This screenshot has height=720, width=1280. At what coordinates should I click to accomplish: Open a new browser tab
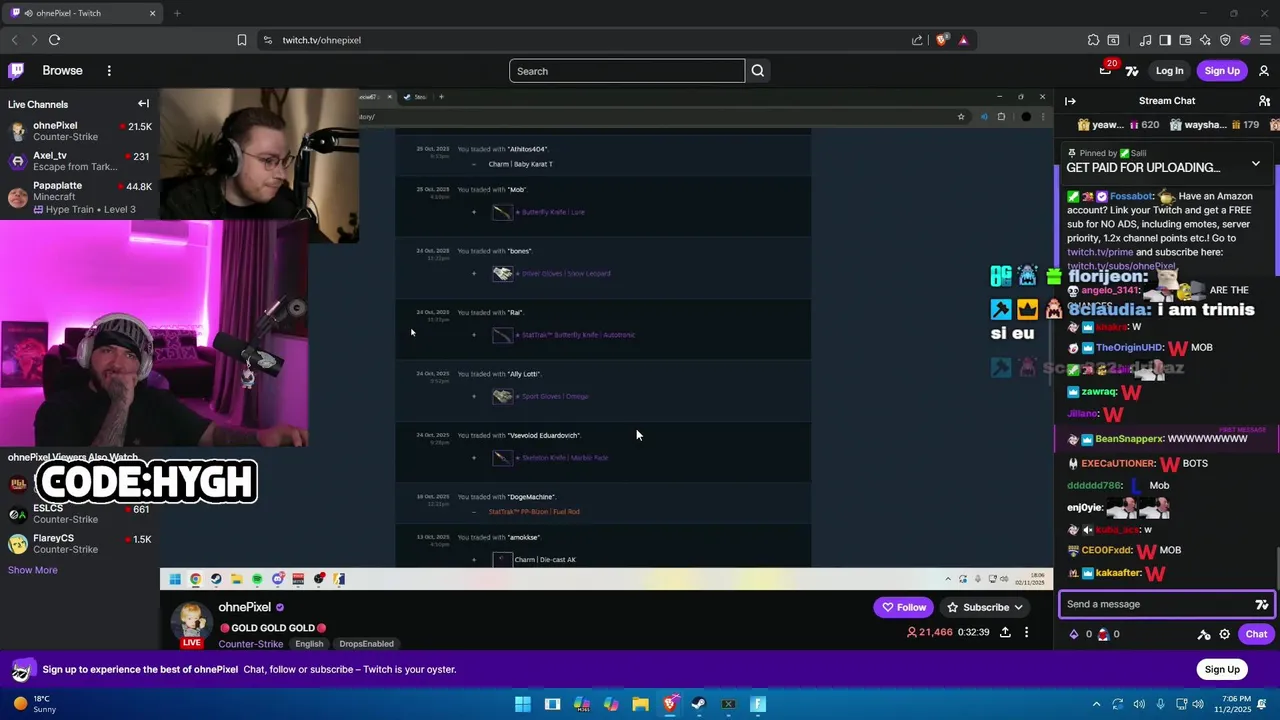point(177,13)
